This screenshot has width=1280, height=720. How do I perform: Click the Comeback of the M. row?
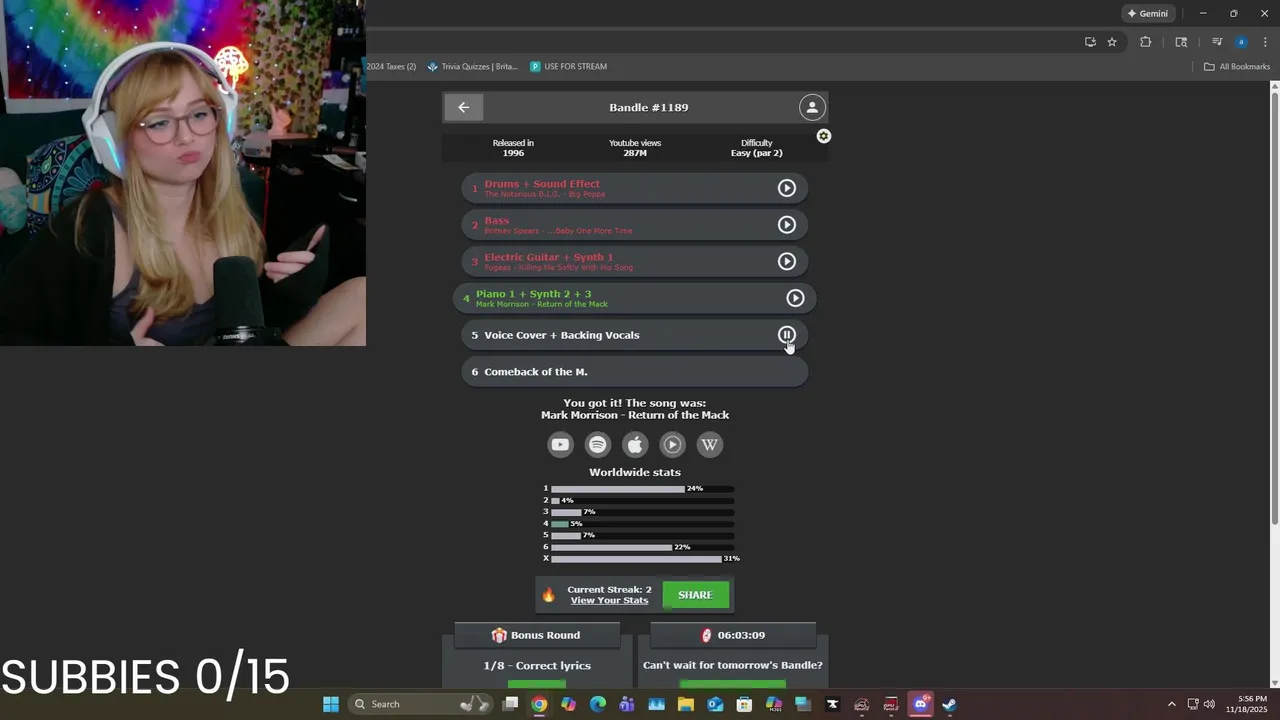pyautogui.click(x=635, y=372)
